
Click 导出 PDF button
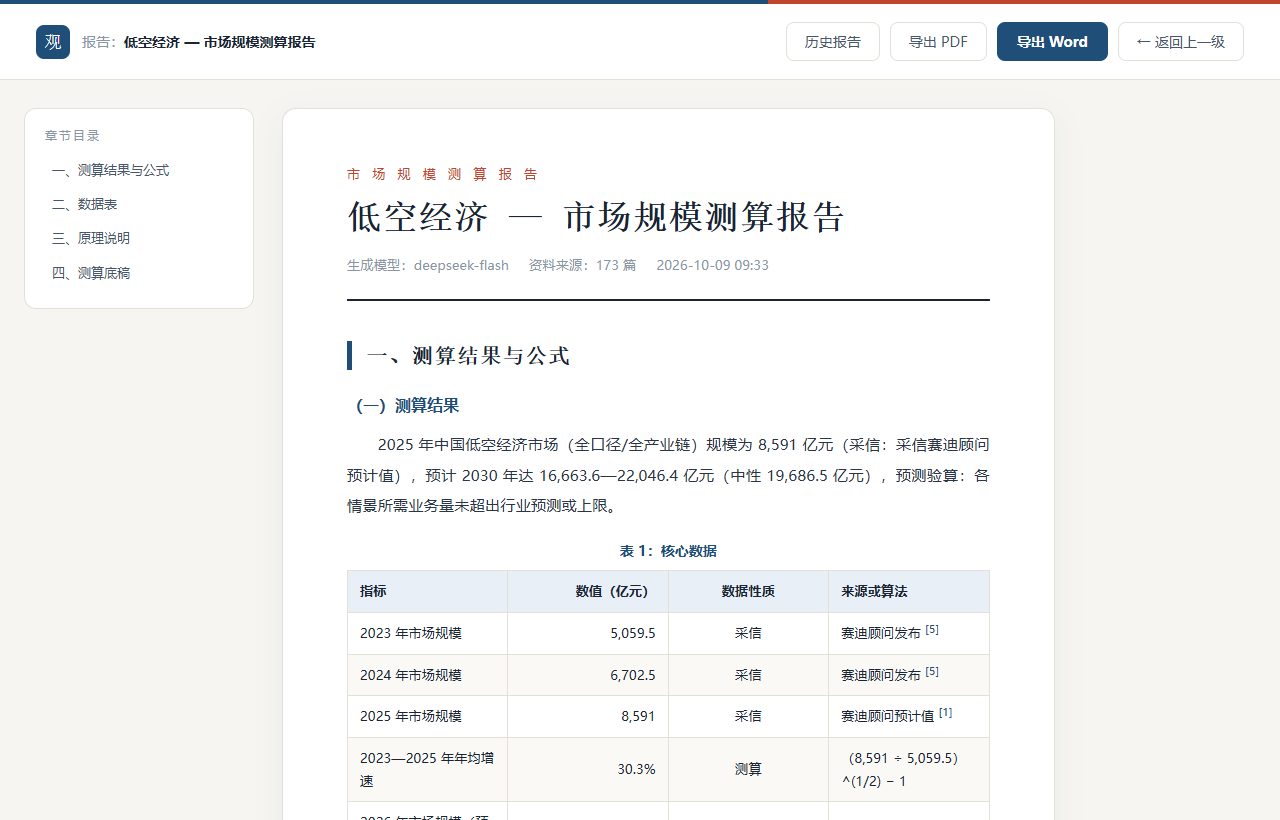pos(938,42)
